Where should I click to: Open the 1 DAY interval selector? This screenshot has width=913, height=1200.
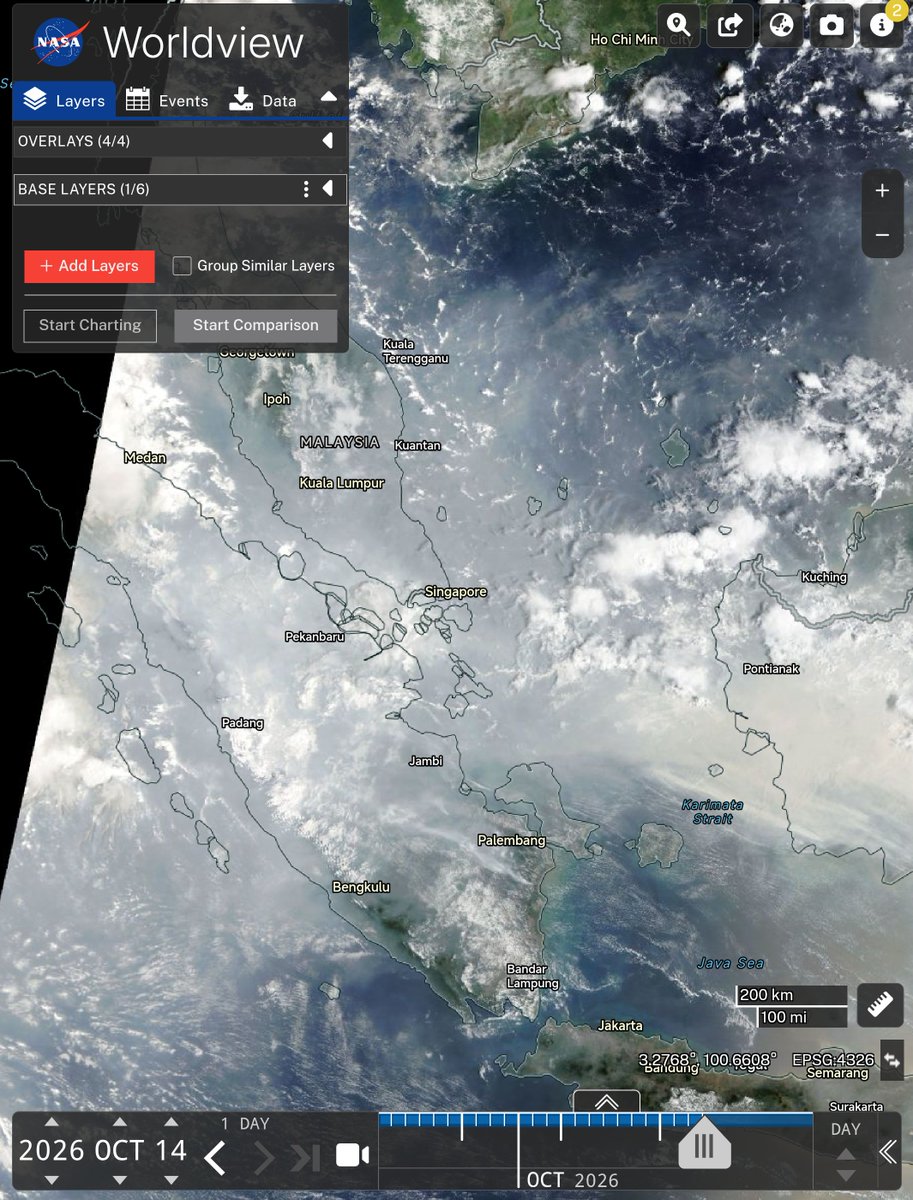pyautogui.click(x=245, y=1124)
